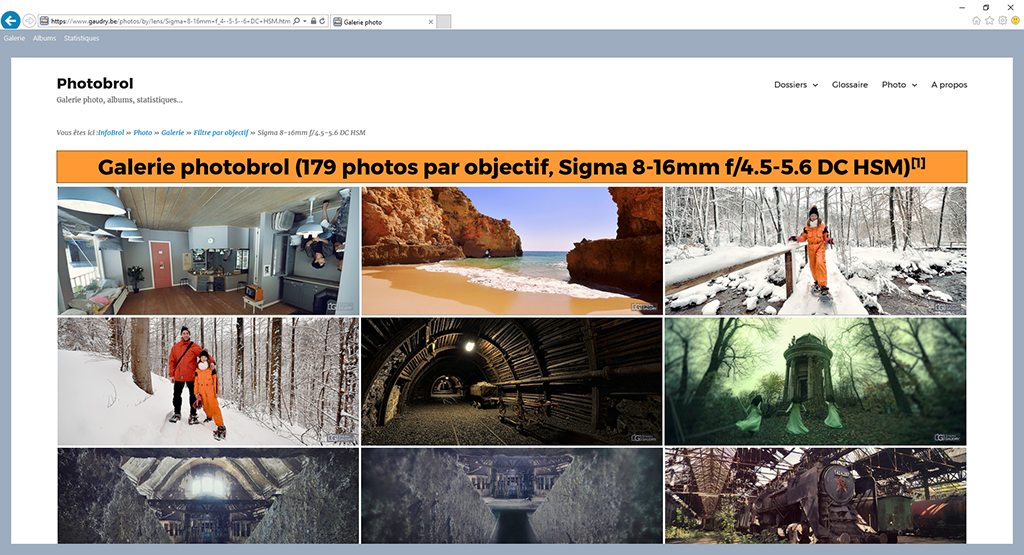Expand the Photo navigation menu

click(899, 85)
